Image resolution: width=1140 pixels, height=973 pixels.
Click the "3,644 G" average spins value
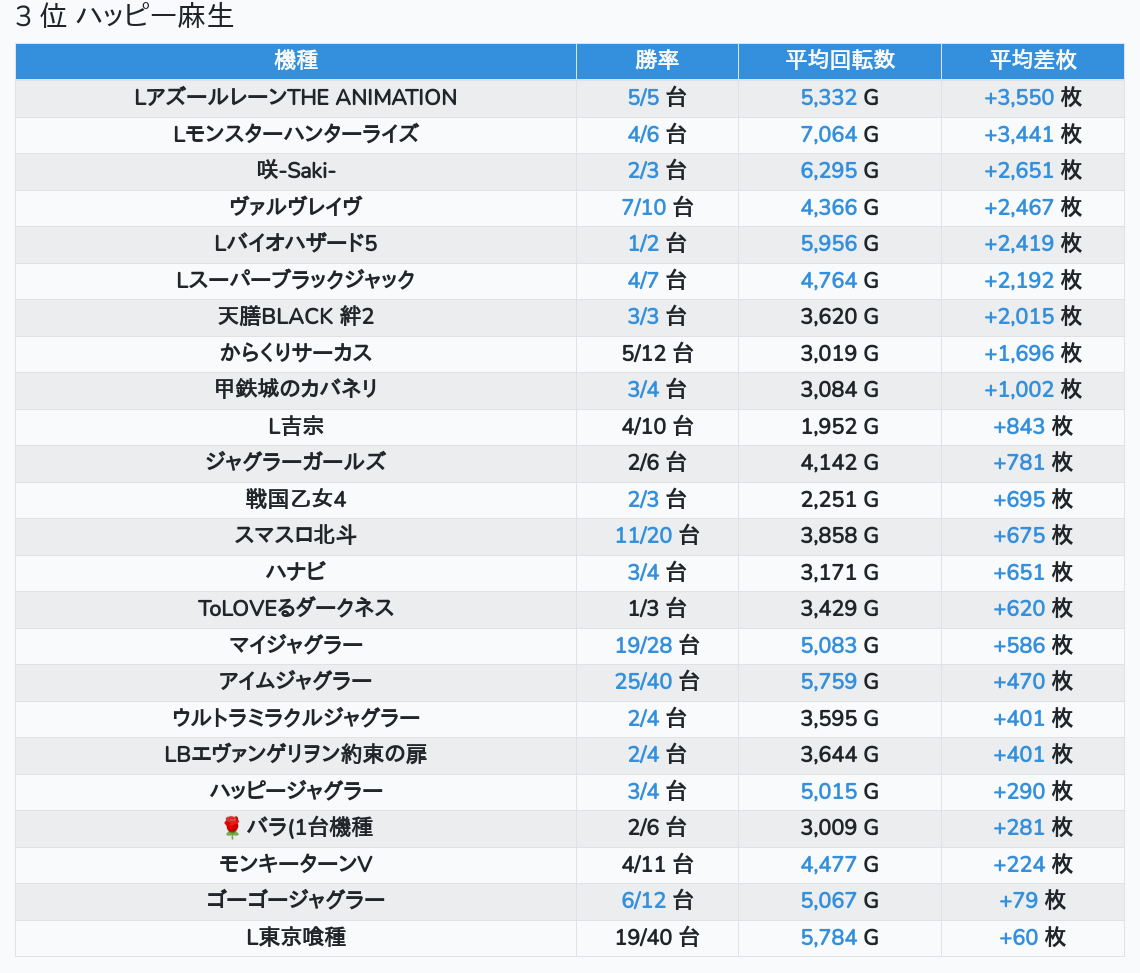840,755
